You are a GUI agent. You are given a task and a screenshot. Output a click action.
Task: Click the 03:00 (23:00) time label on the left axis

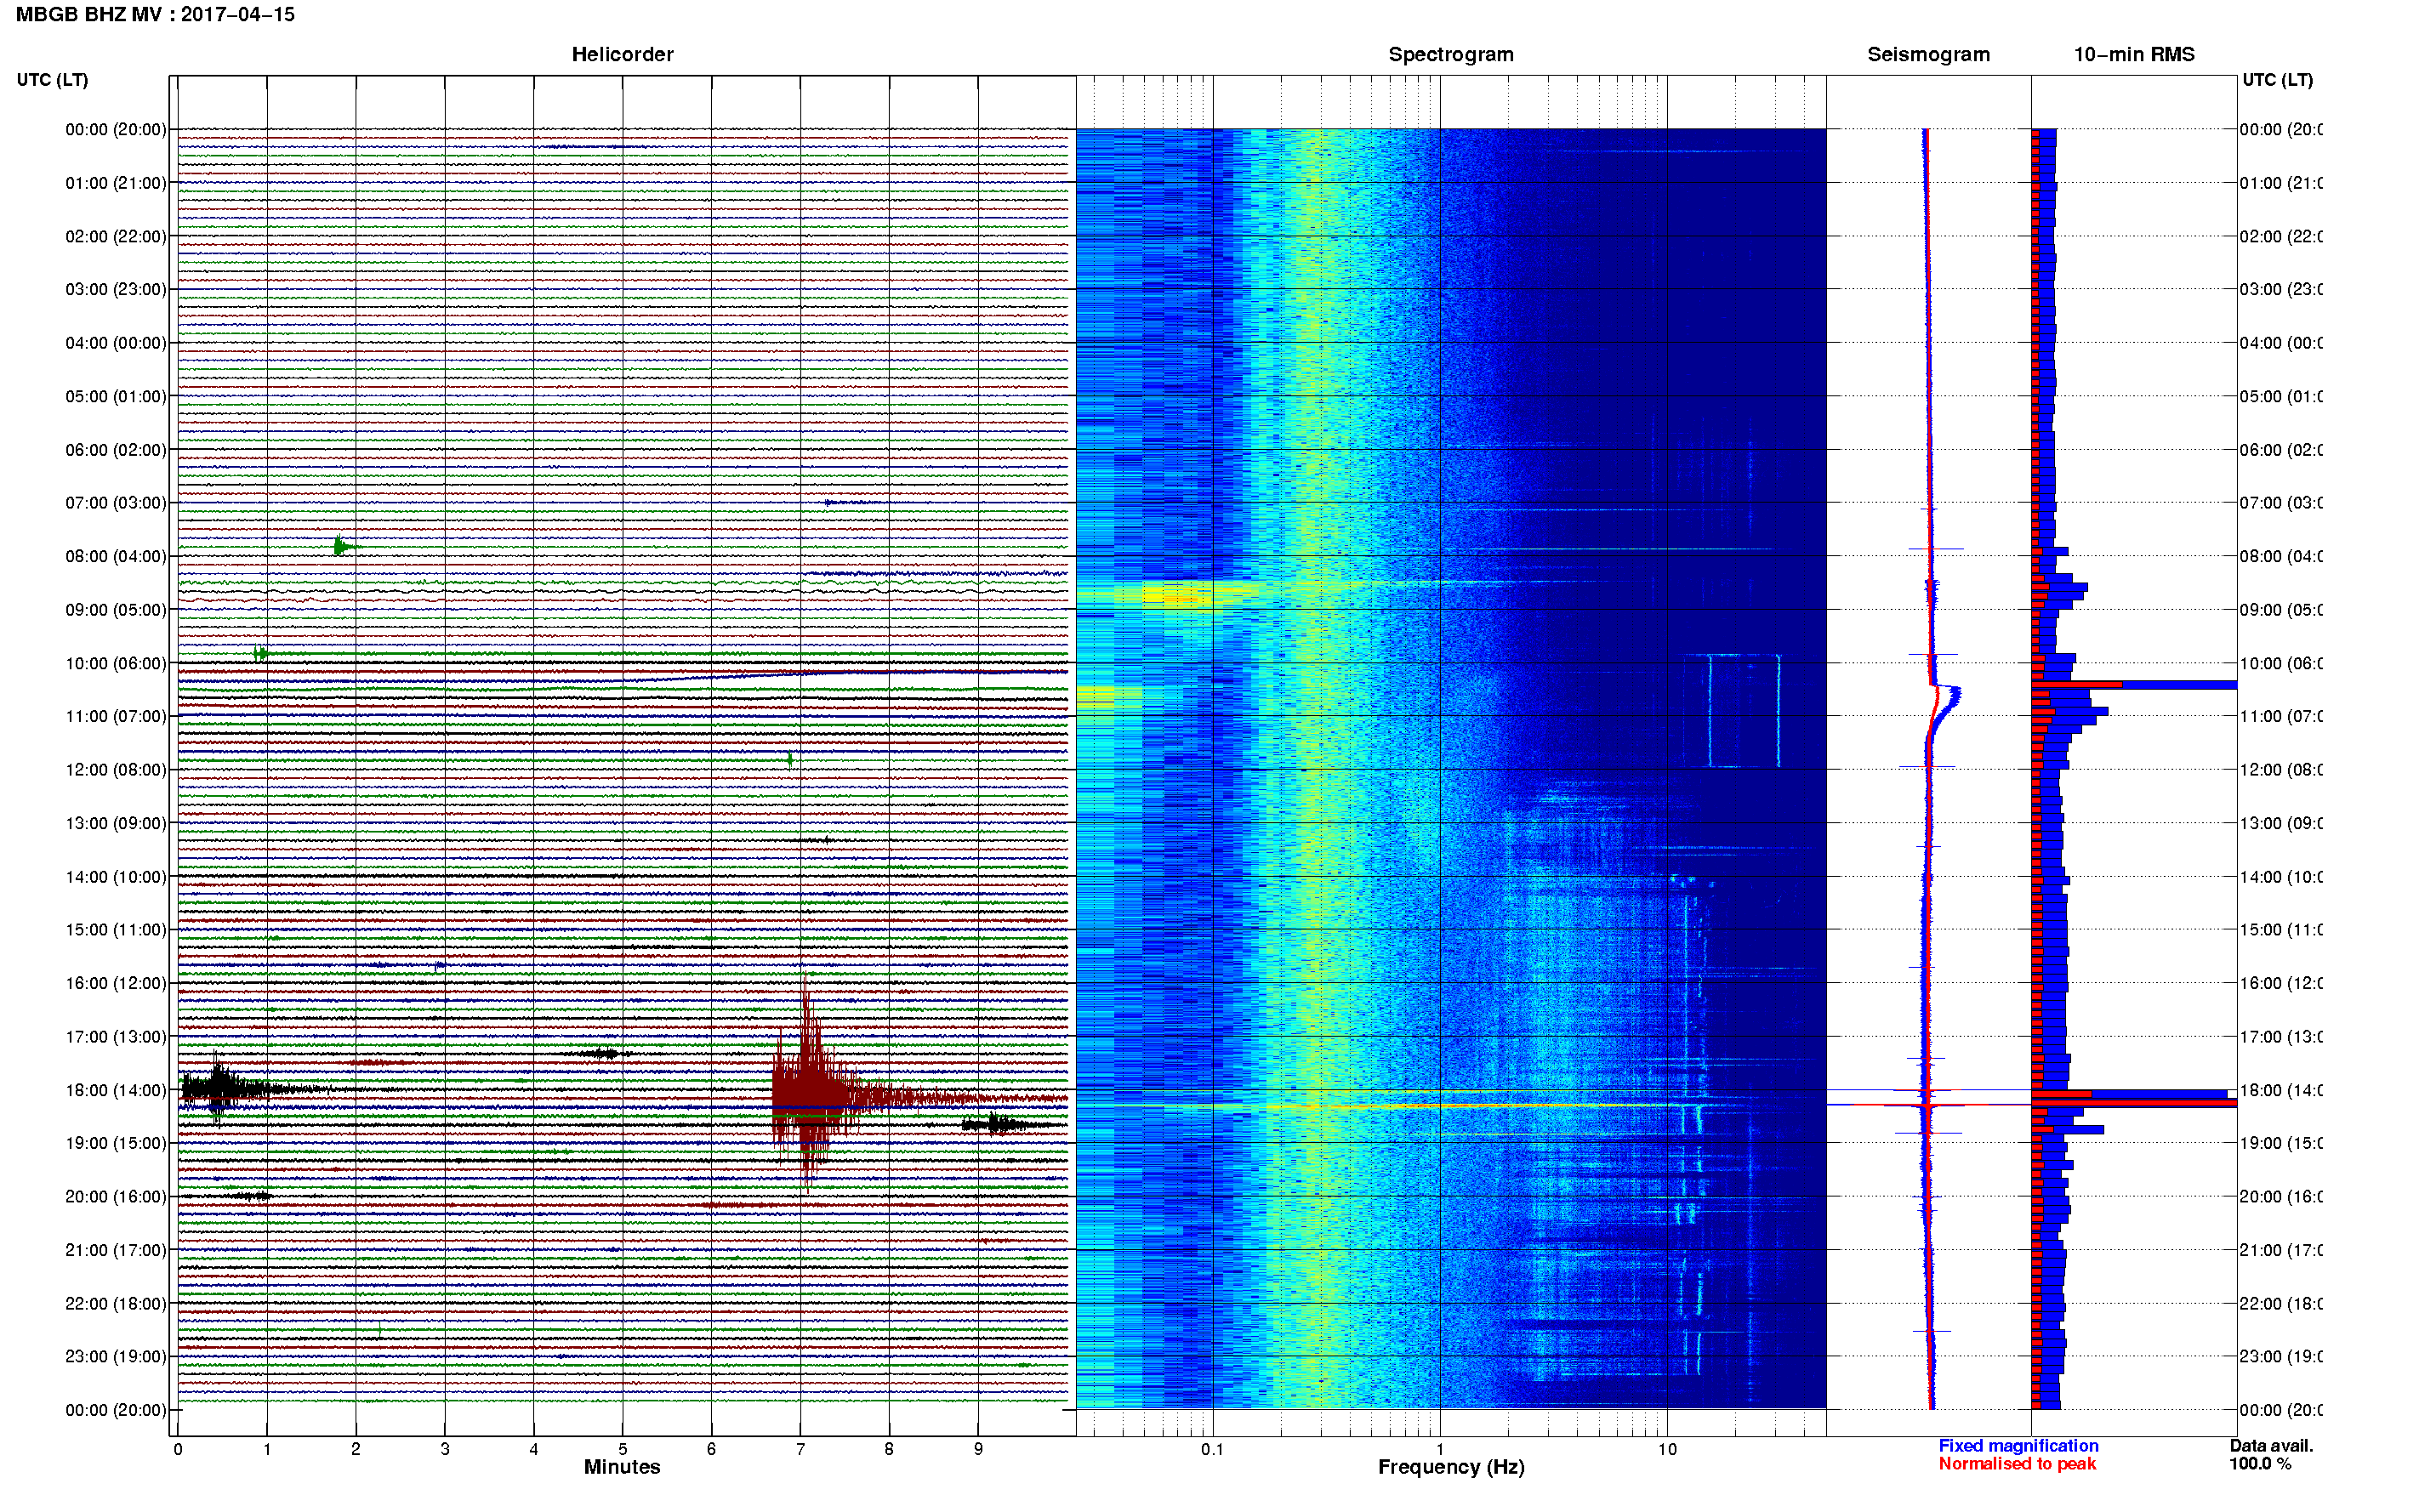point(116,290)
